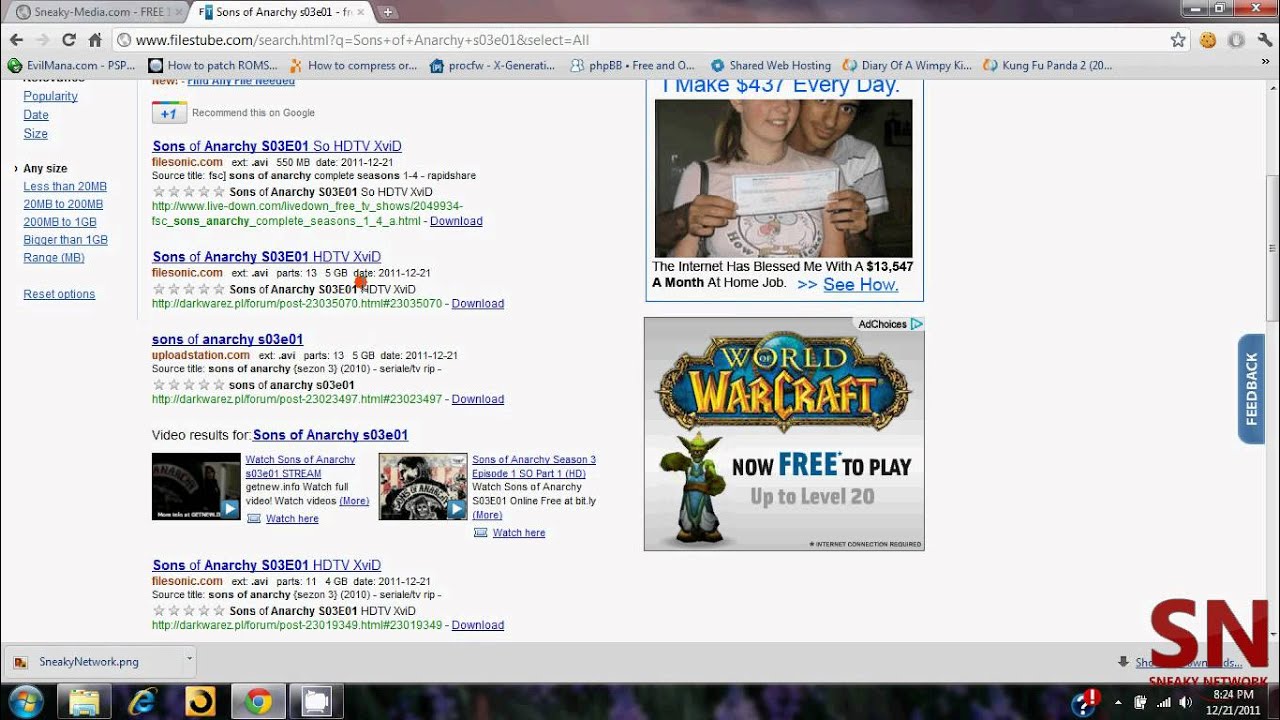Click Reset options link
1280x720 pixels.
pyautogui.click(x=59, y=294)
